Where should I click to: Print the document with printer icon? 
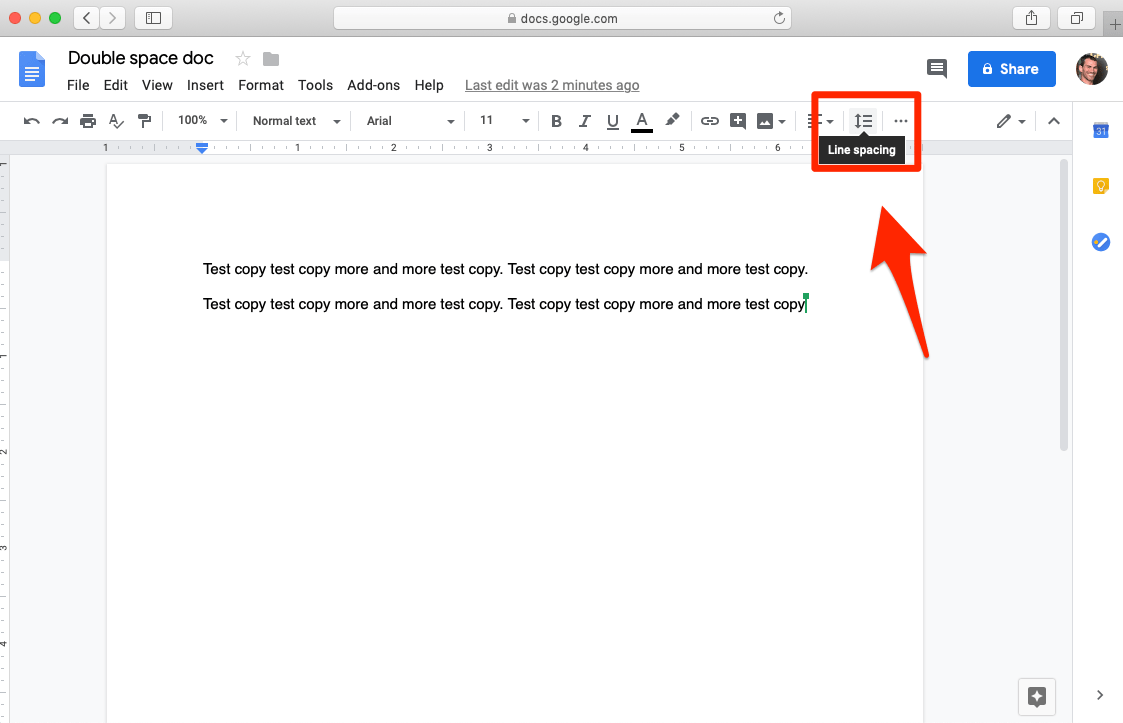(88, 121)
